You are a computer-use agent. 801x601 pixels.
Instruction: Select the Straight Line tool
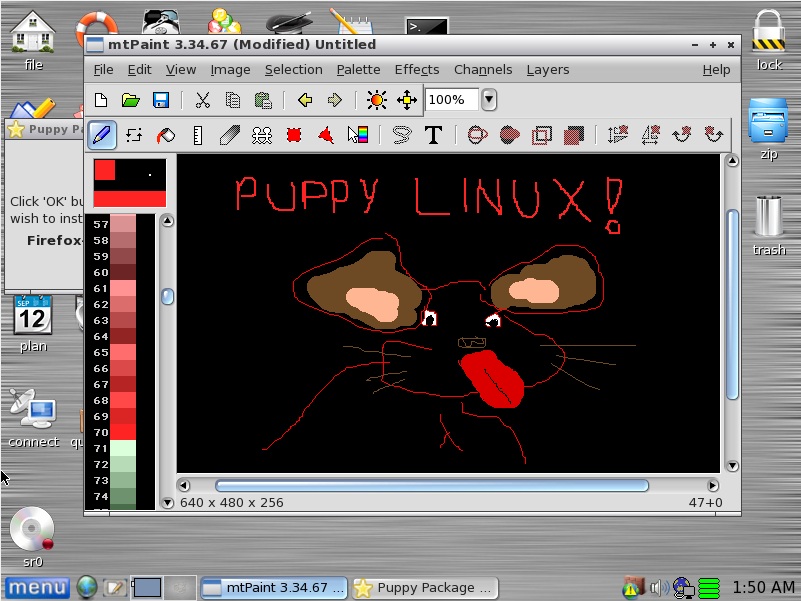pos(198,135)
